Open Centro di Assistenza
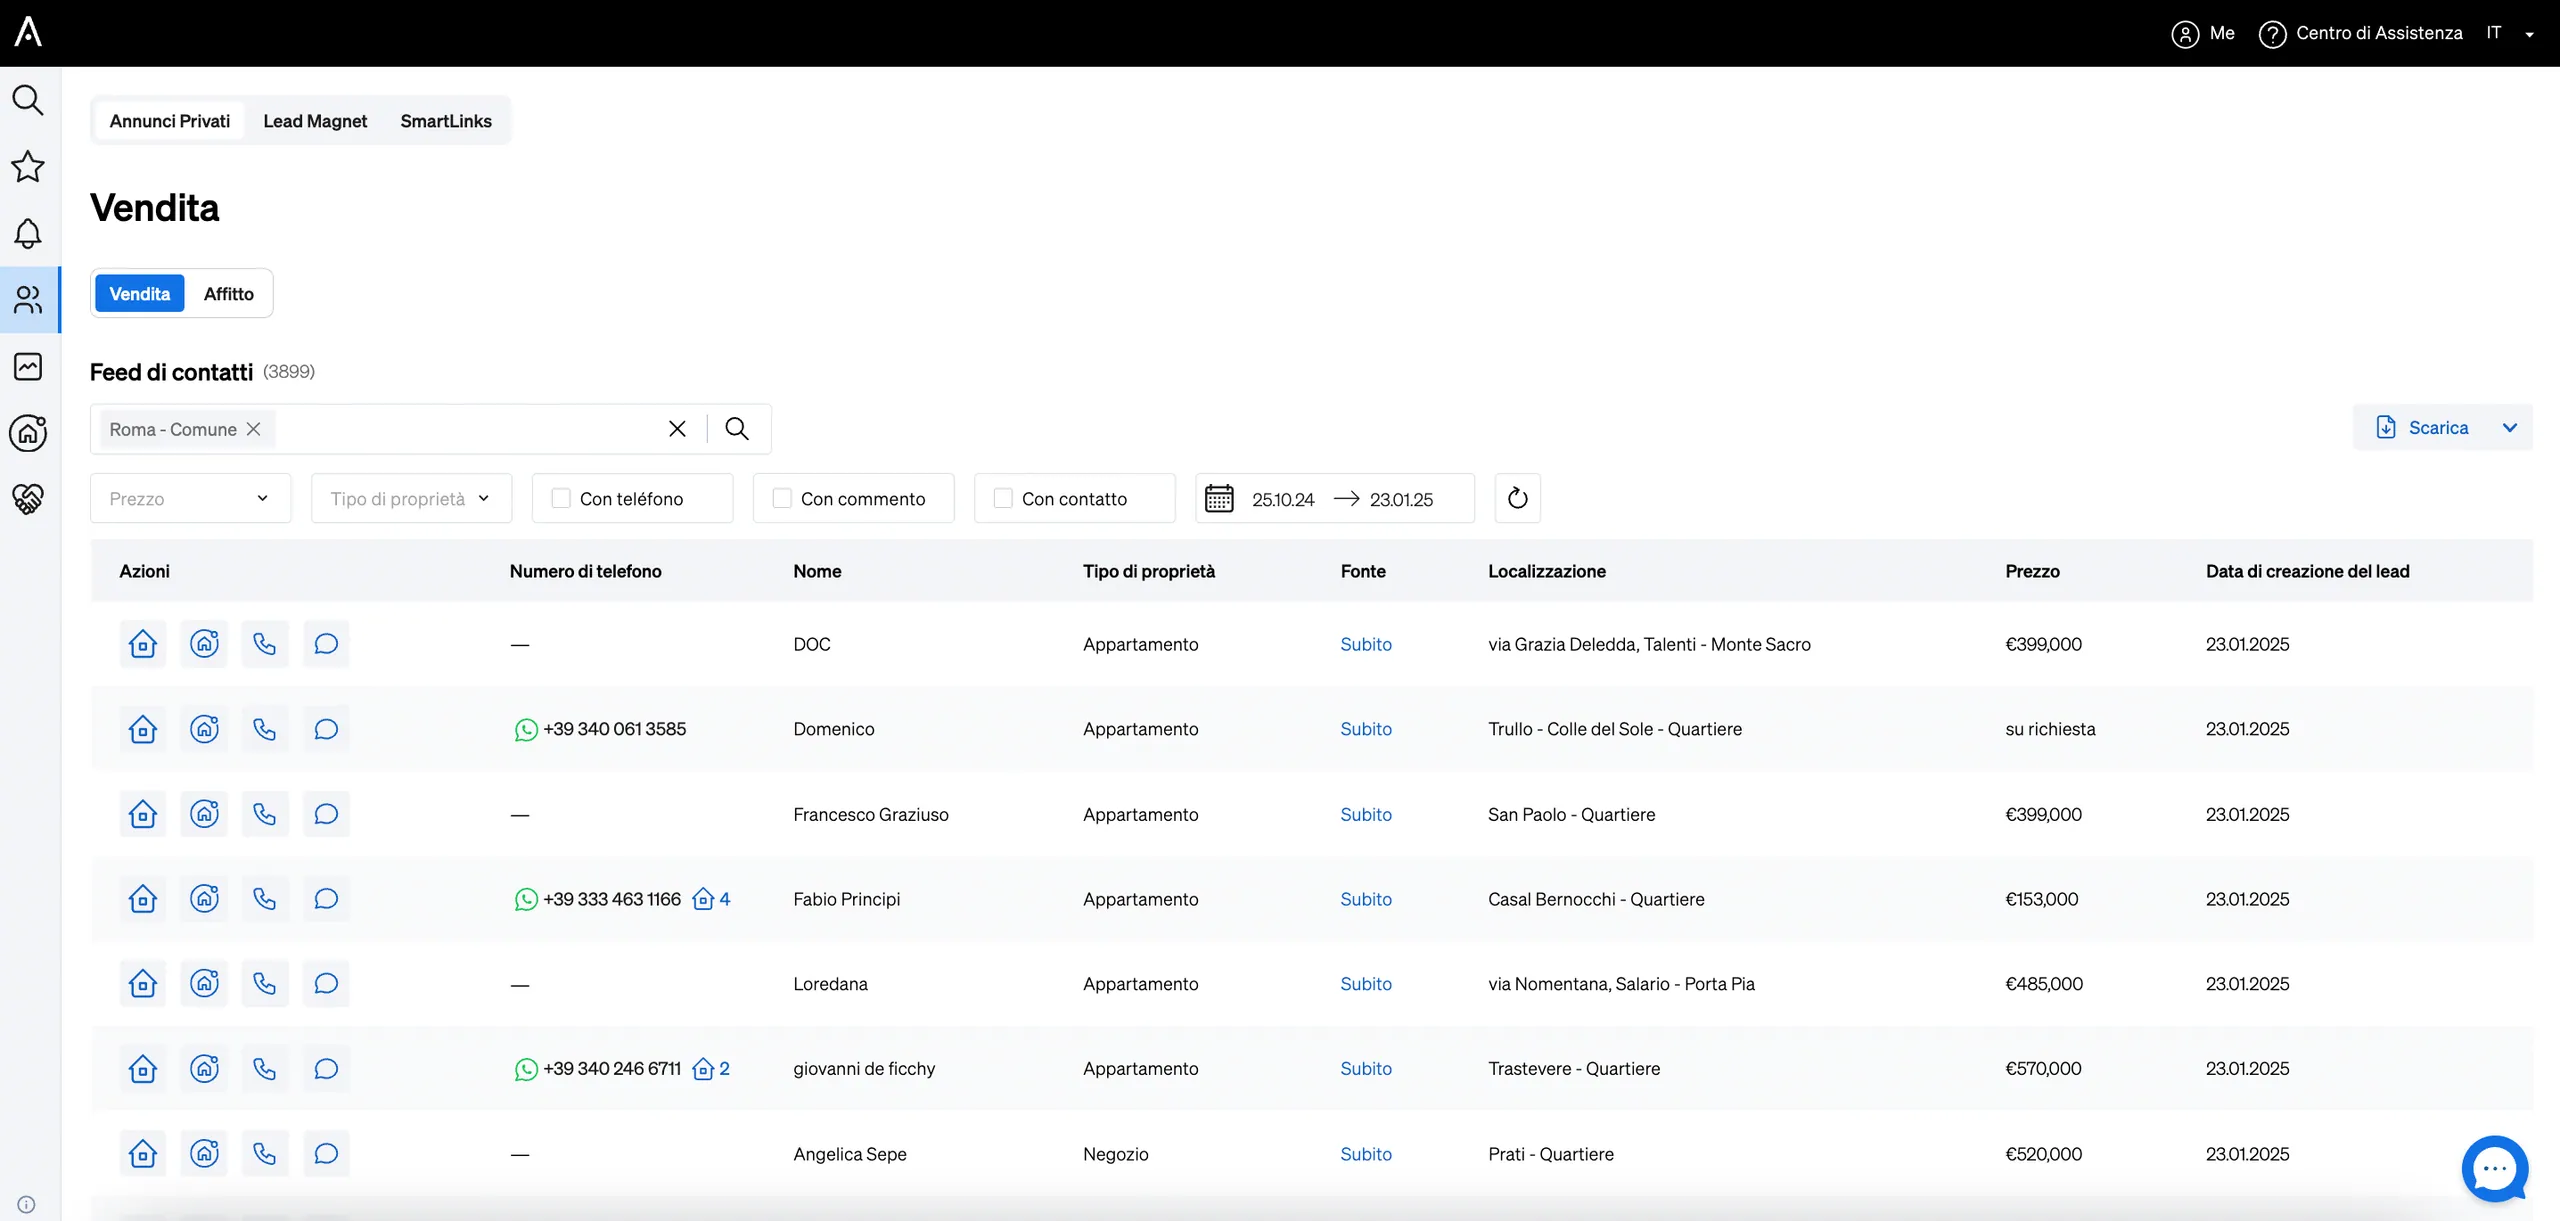This screenshot has width=2560, height=1221. click(x=2361, y=34)
